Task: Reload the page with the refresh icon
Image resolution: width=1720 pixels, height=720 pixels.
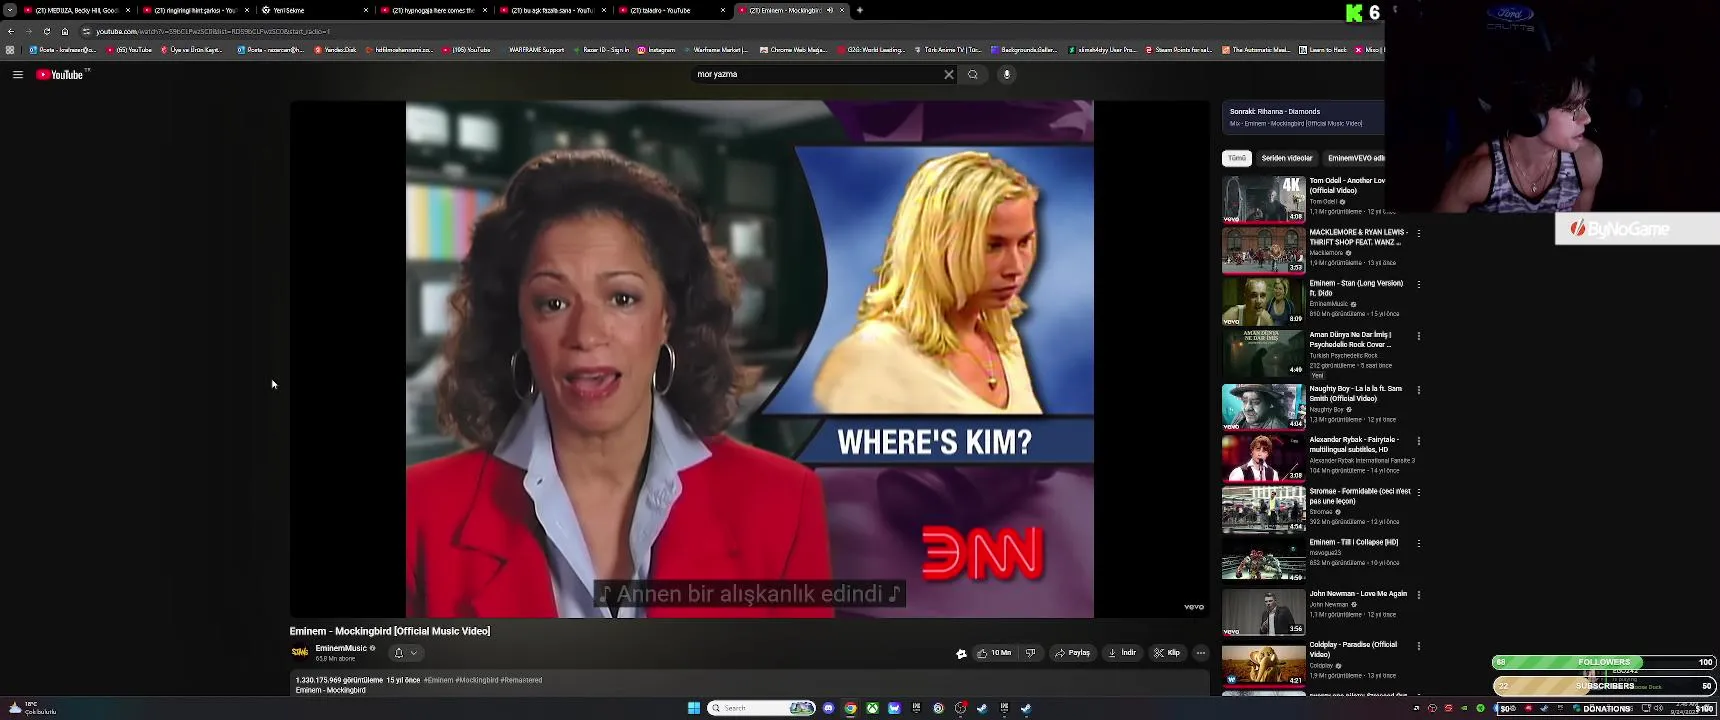Action: click(46, 31)
